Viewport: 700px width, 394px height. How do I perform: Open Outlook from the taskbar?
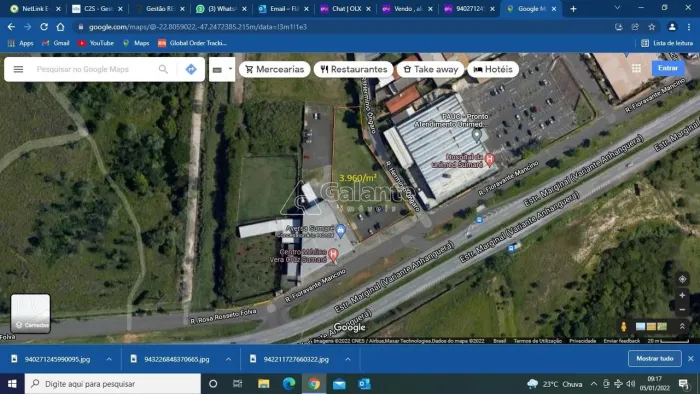point(364,384)
